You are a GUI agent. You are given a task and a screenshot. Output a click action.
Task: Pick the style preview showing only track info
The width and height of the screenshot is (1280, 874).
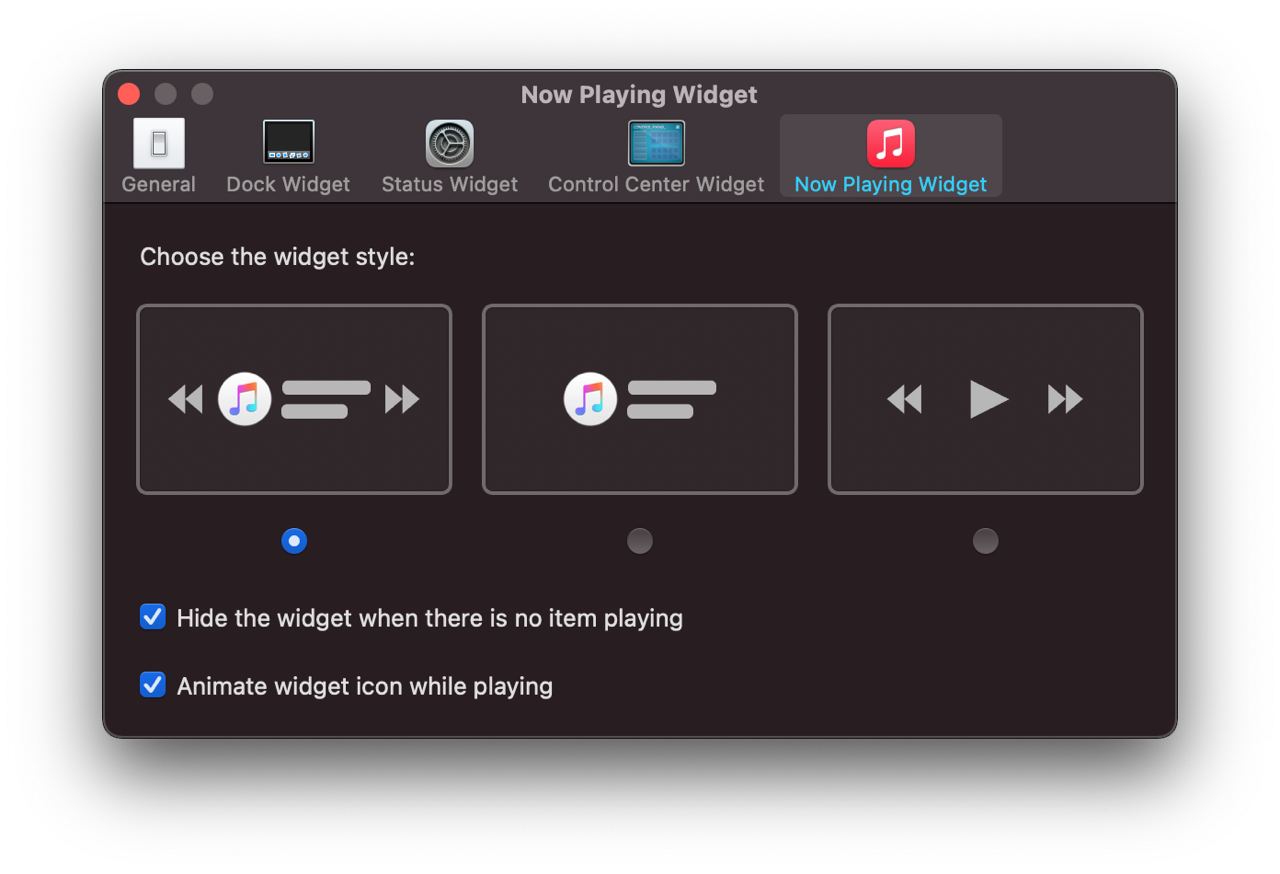click(640, 399)
